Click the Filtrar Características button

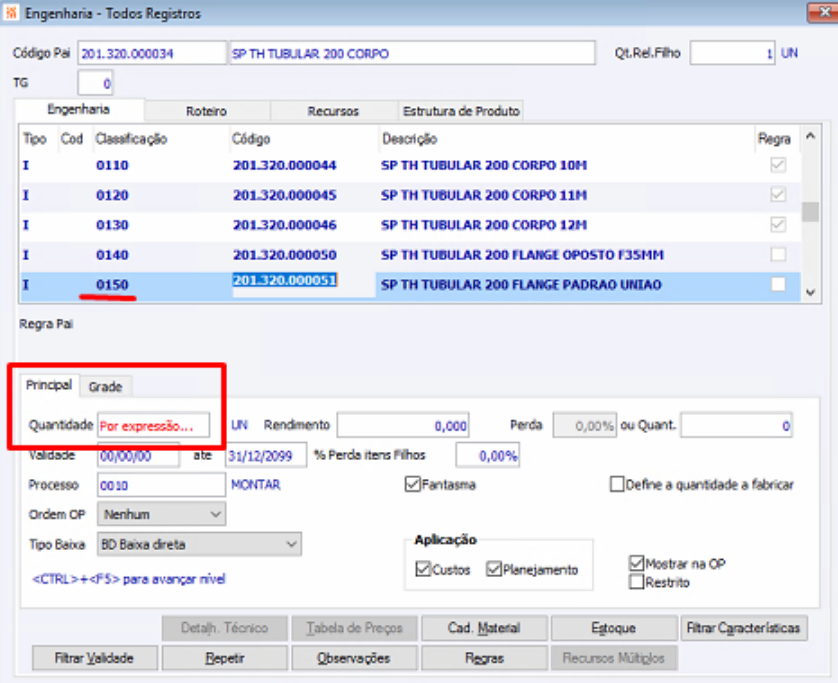743,628
